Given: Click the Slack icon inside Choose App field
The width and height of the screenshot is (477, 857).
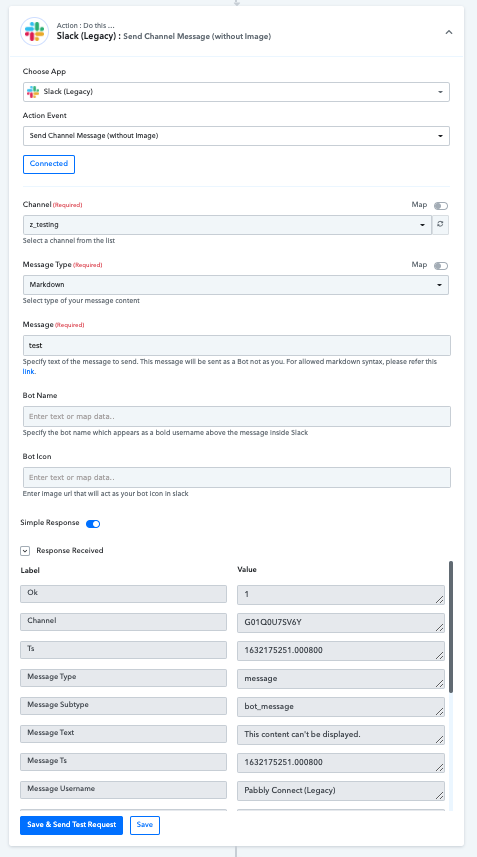Looking at the screenshot, I should click(x=33, y=92).
